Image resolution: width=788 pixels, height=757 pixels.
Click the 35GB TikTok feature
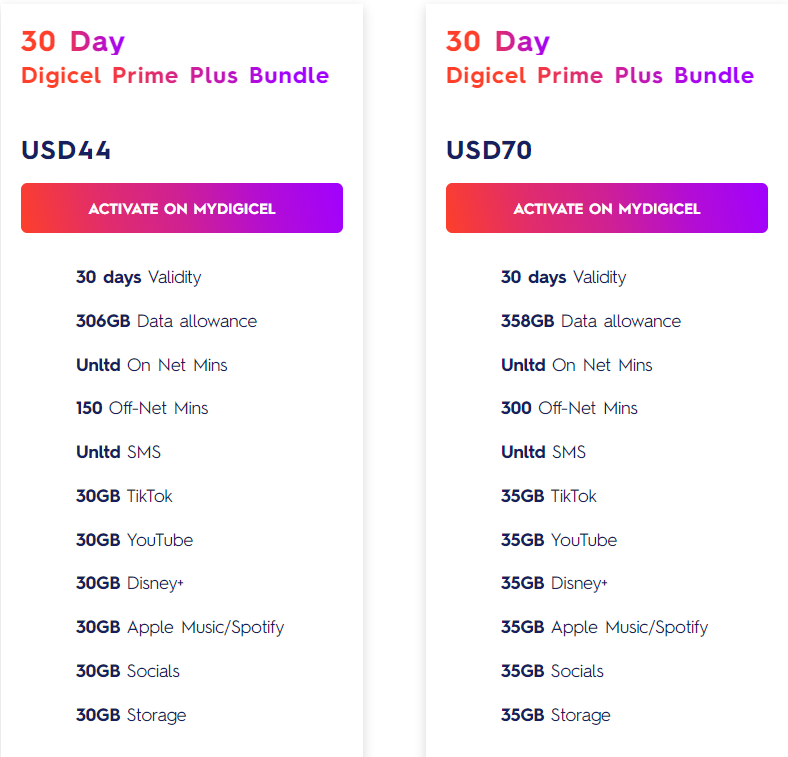[x=549, y=496]
